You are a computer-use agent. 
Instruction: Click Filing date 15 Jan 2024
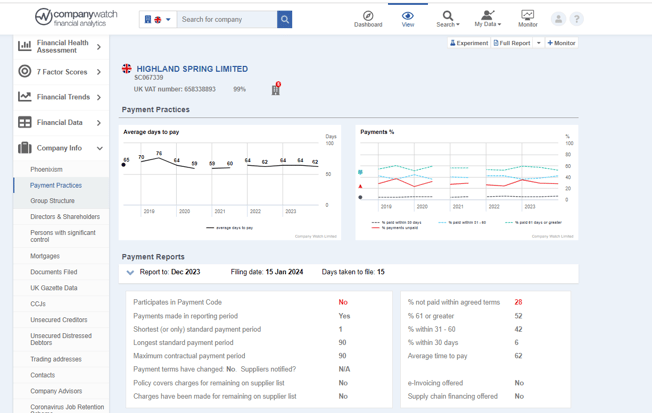coord(267,272)
